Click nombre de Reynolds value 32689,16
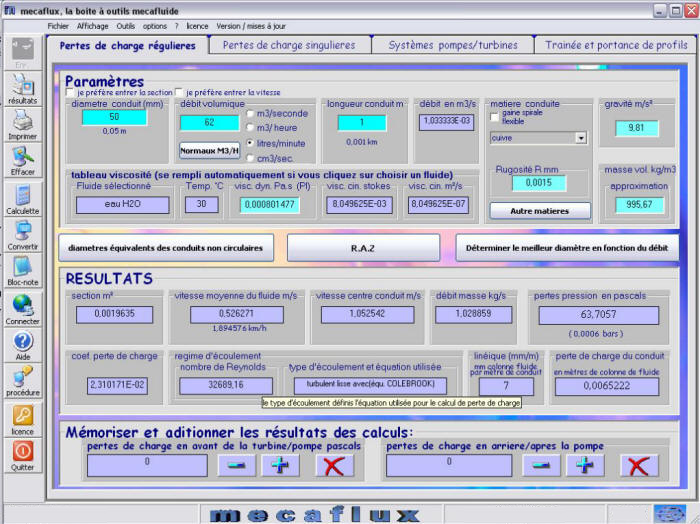The width and height of the screenshot is (700, 524). pyautogui.click(x=226, y=385)
